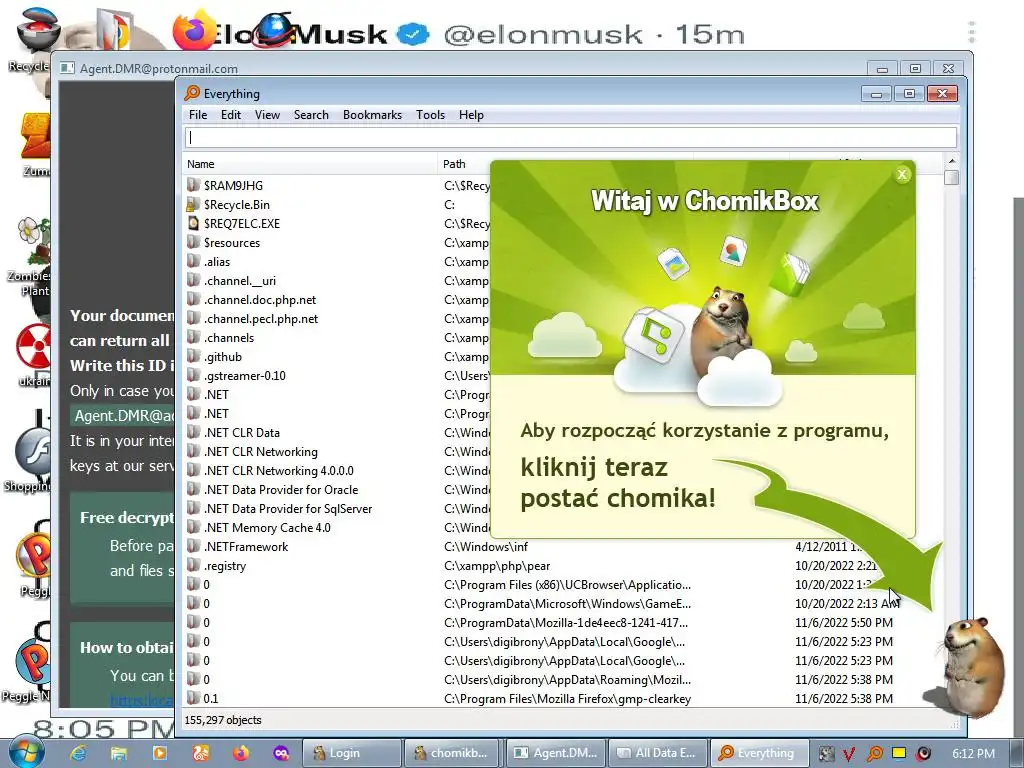Image resolution: width=1024 pixels, height=768 pixels.
Task: Click the scroll-up arrow of results list
Action: tap(952, 161)
